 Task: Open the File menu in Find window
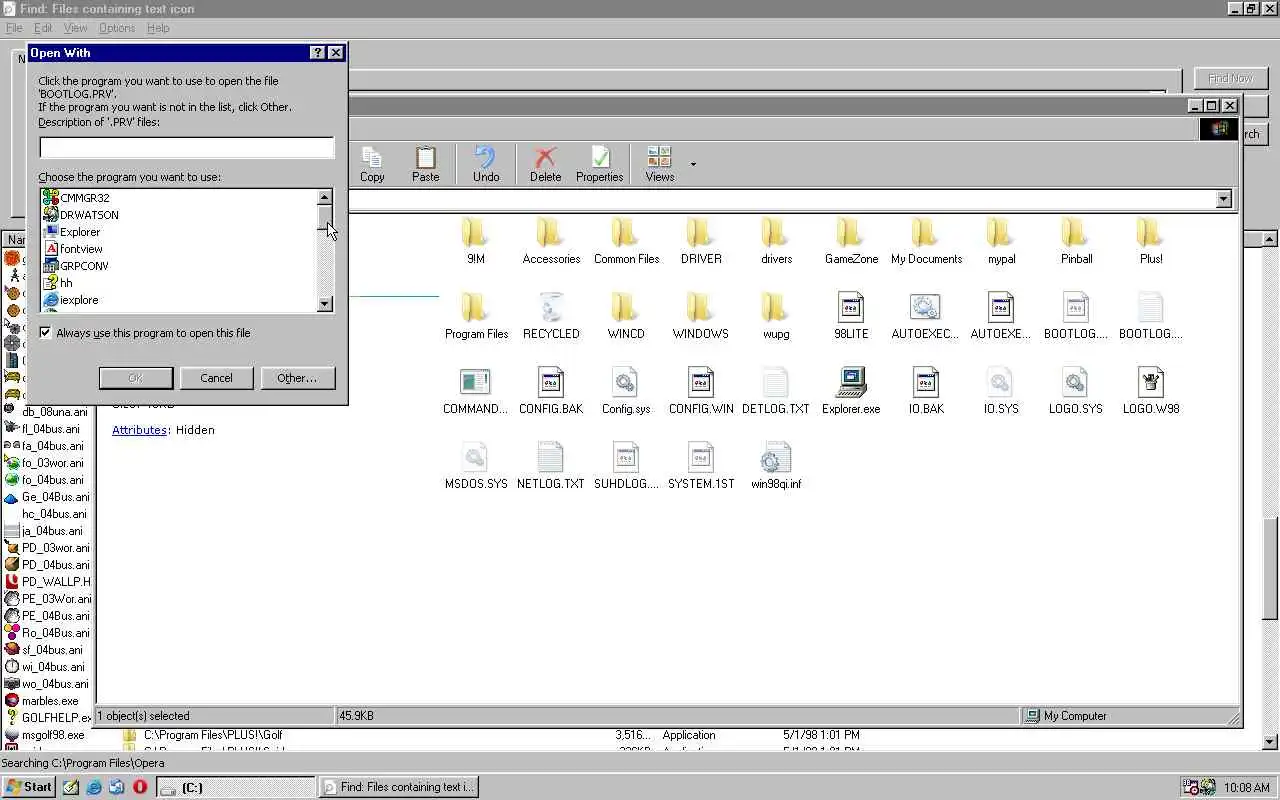pyautogui.click(x=14, y=28)
